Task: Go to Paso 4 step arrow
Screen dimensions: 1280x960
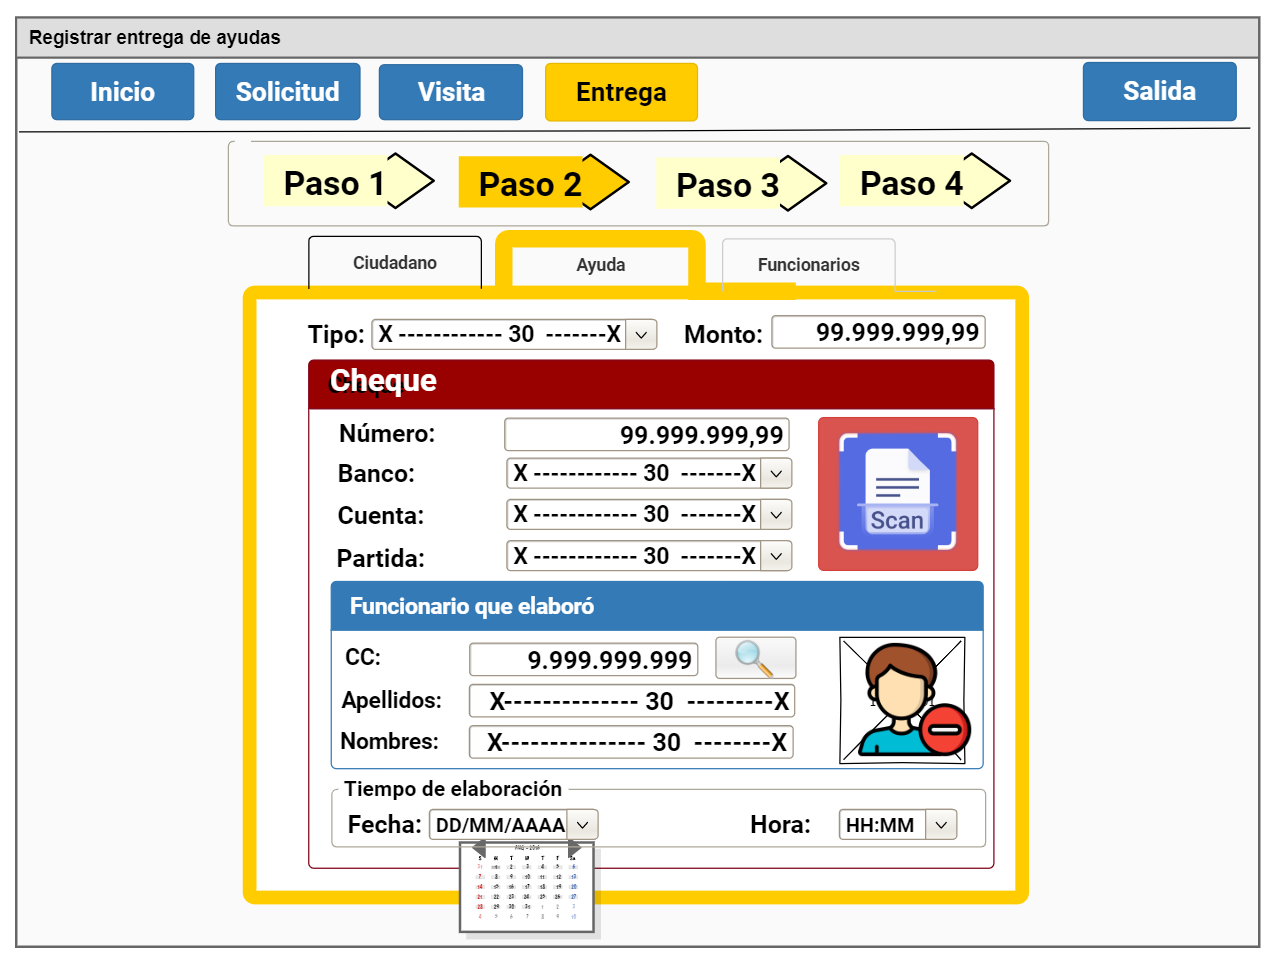Action: click(x=925, y=182)
